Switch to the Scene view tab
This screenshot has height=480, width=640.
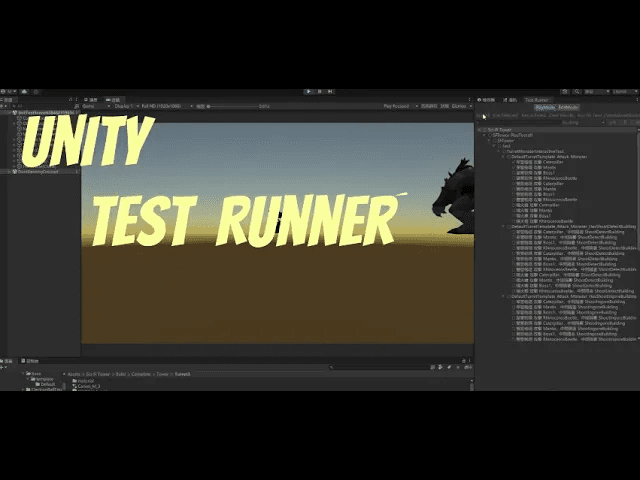coord(91,100)
